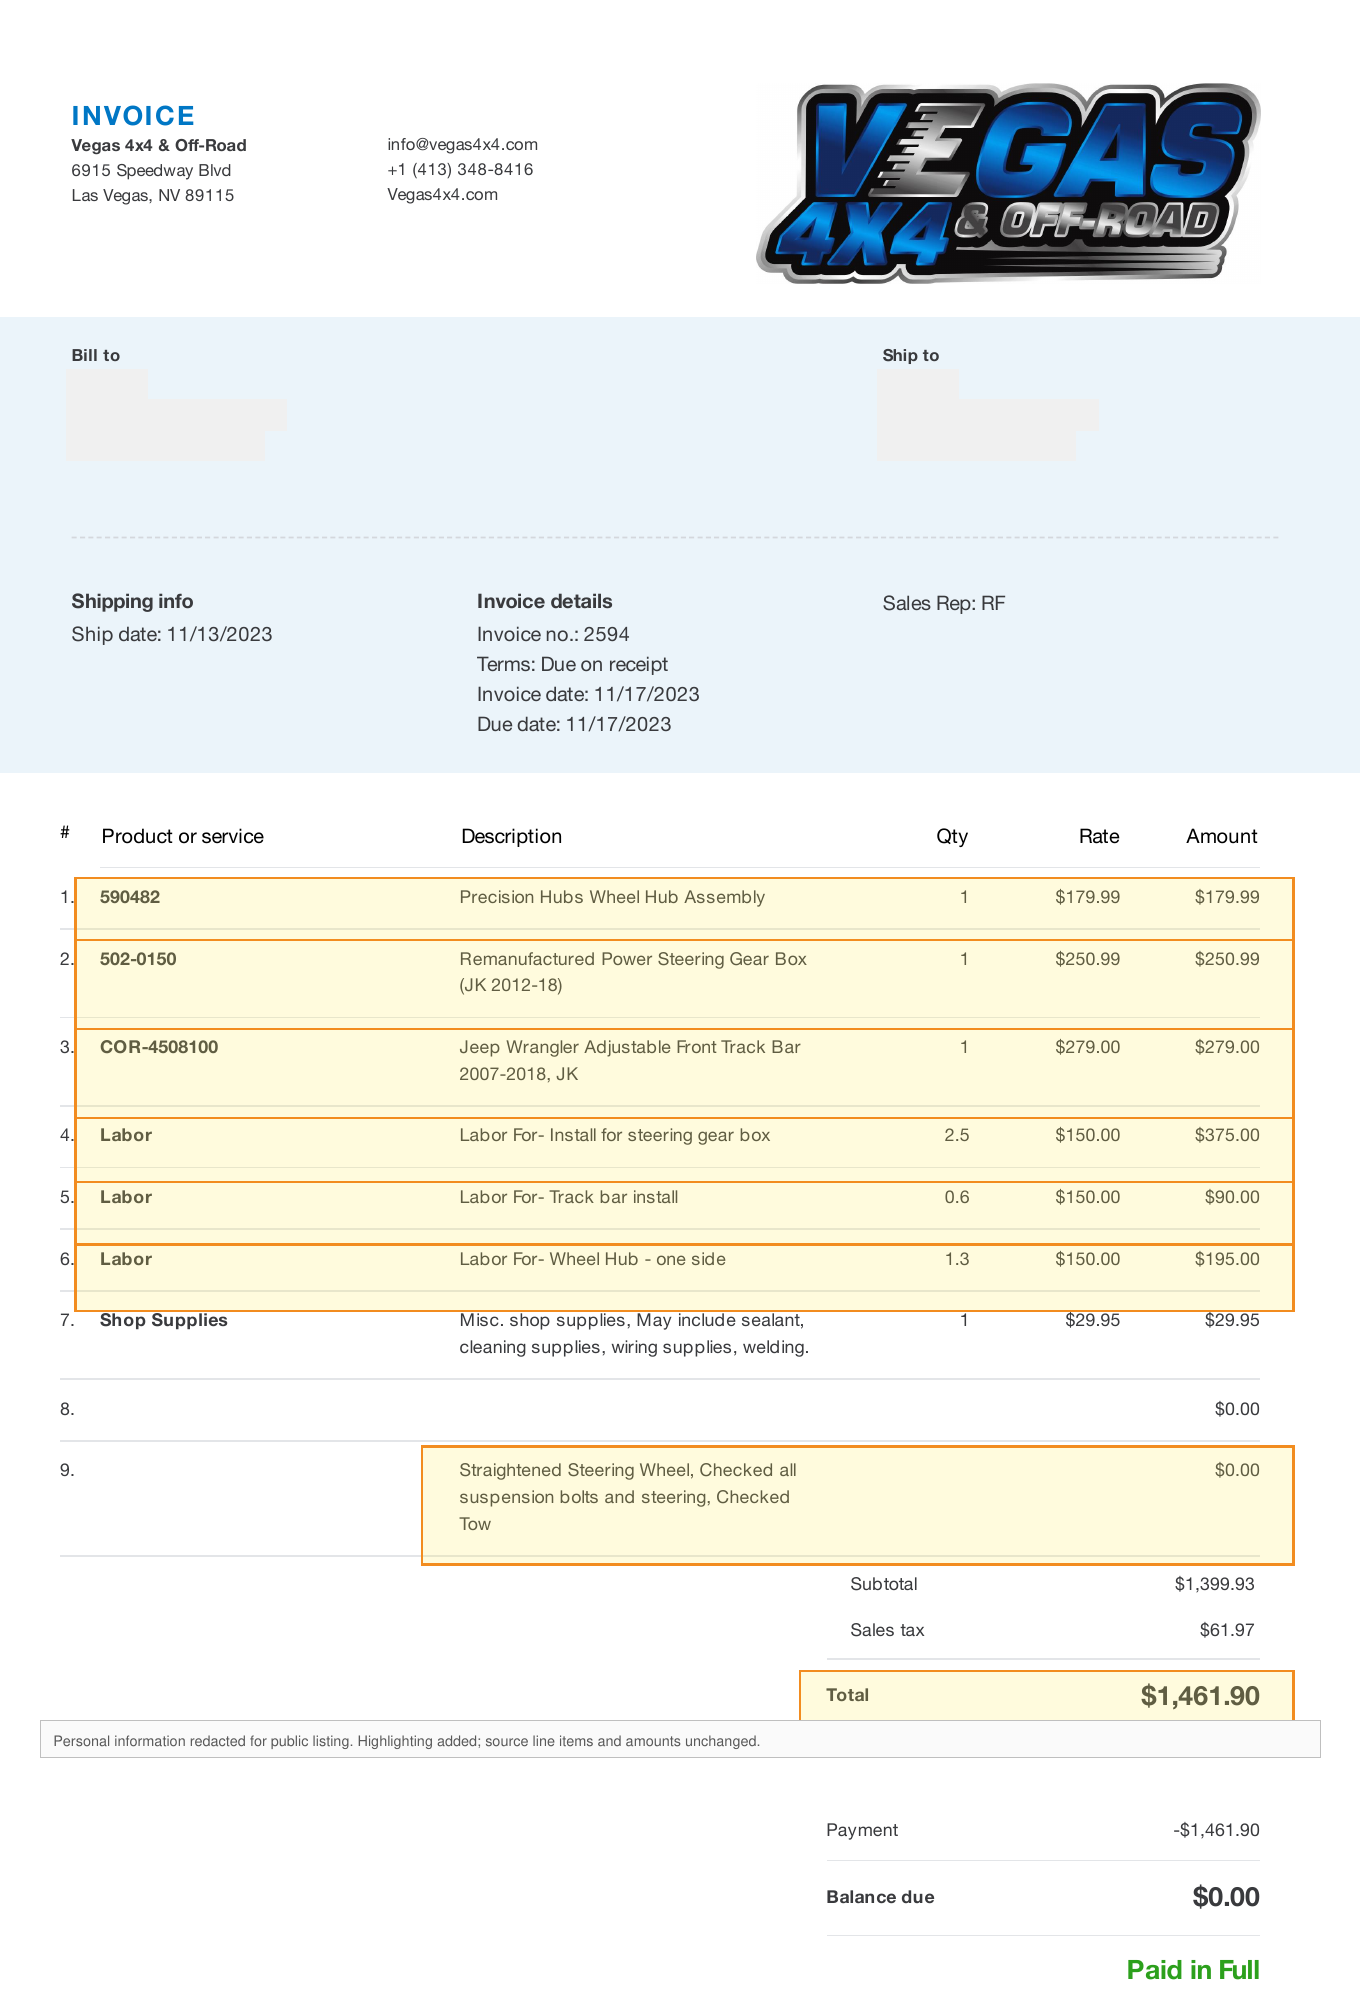Click the $179.99 rate in the 590482 row
Viewport: 1360px width, 2003px height.
(x=1088, y=897)
